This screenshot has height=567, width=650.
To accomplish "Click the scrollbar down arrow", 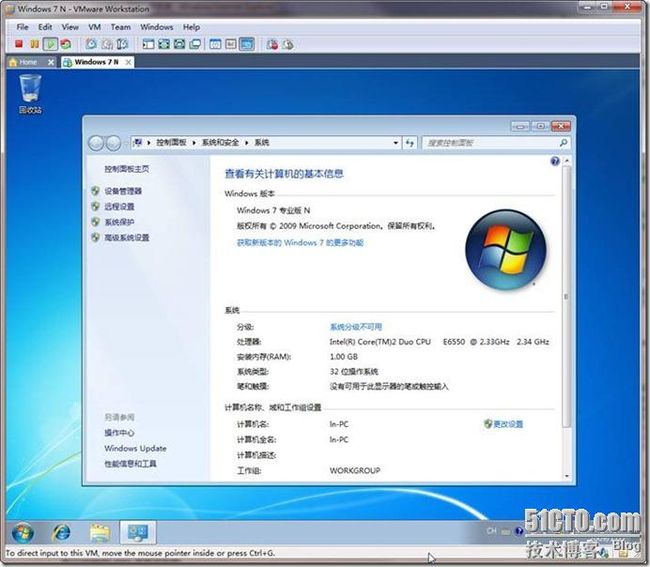I will point(566,476).
